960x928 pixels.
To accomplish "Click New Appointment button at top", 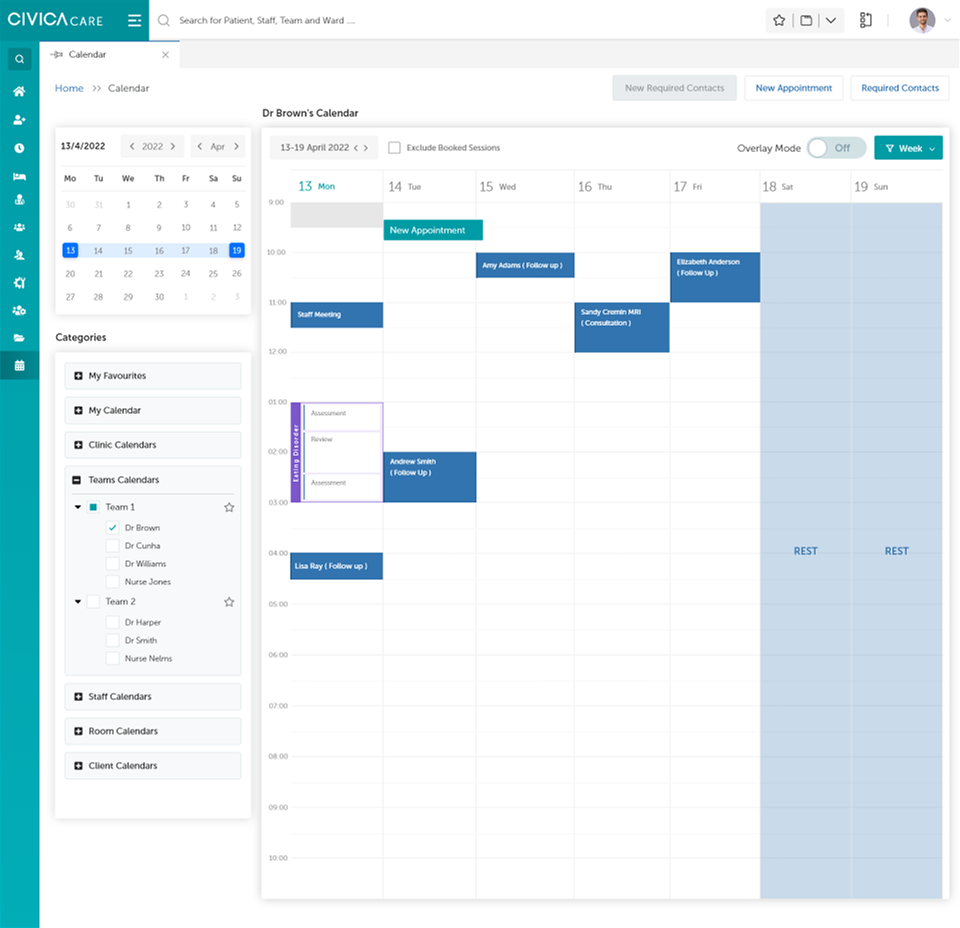I will 793,88.
